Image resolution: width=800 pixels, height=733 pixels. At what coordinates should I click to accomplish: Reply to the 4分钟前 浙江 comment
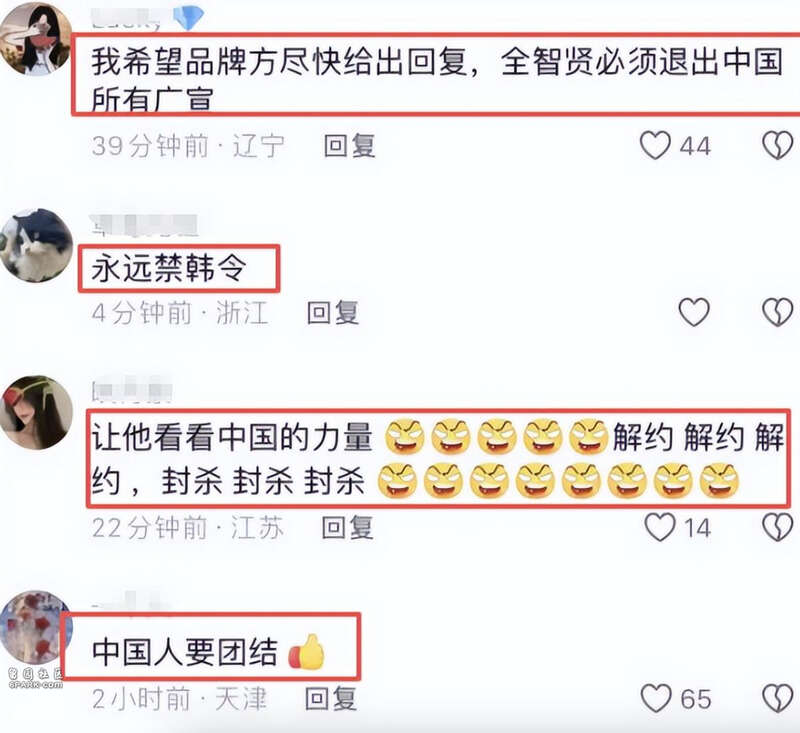coord(333,312)
